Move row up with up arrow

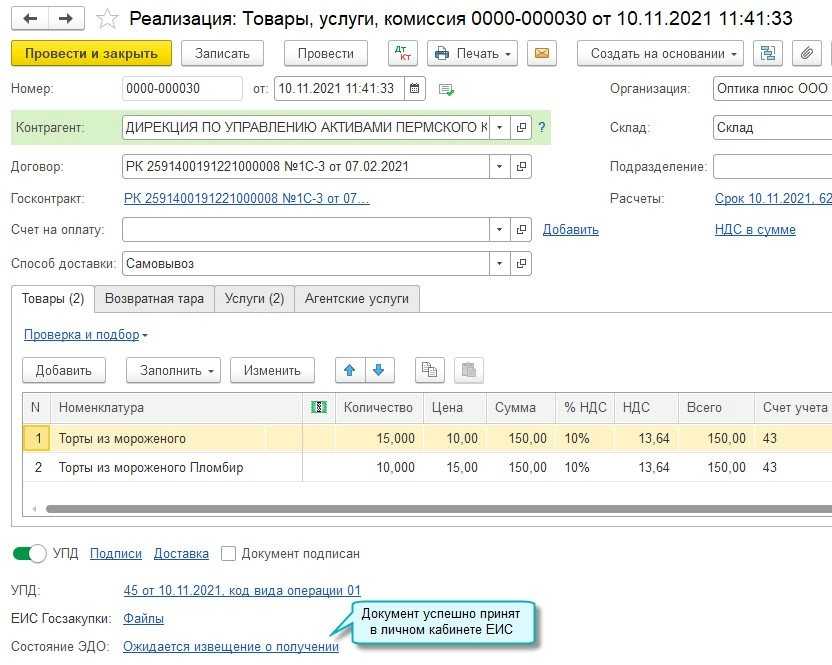click(350, 370)
